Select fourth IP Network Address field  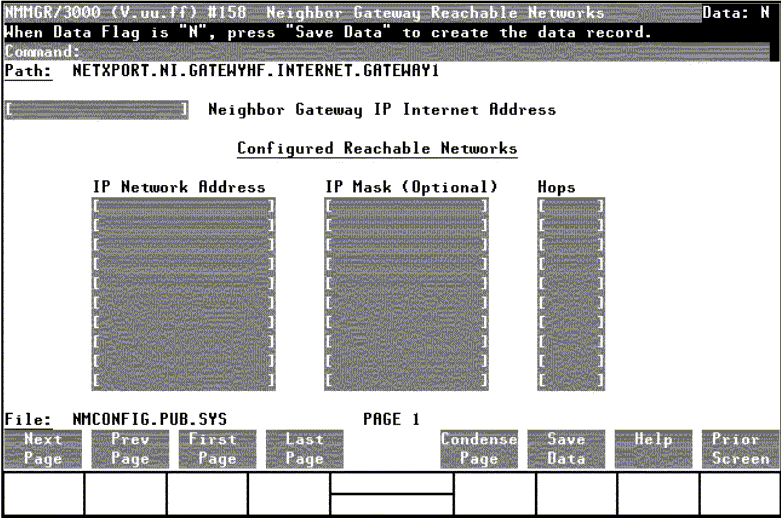[x=184, y=264]
